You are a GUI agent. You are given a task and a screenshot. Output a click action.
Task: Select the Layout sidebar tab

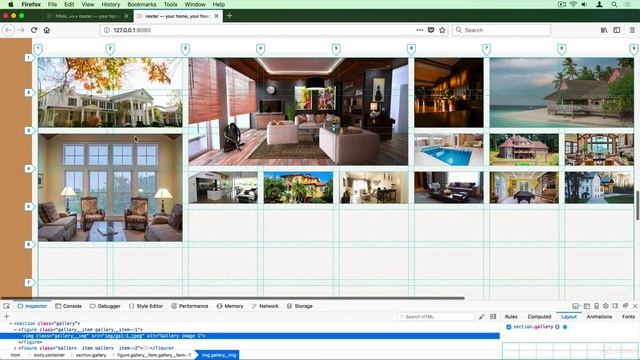tap(569, 317)
